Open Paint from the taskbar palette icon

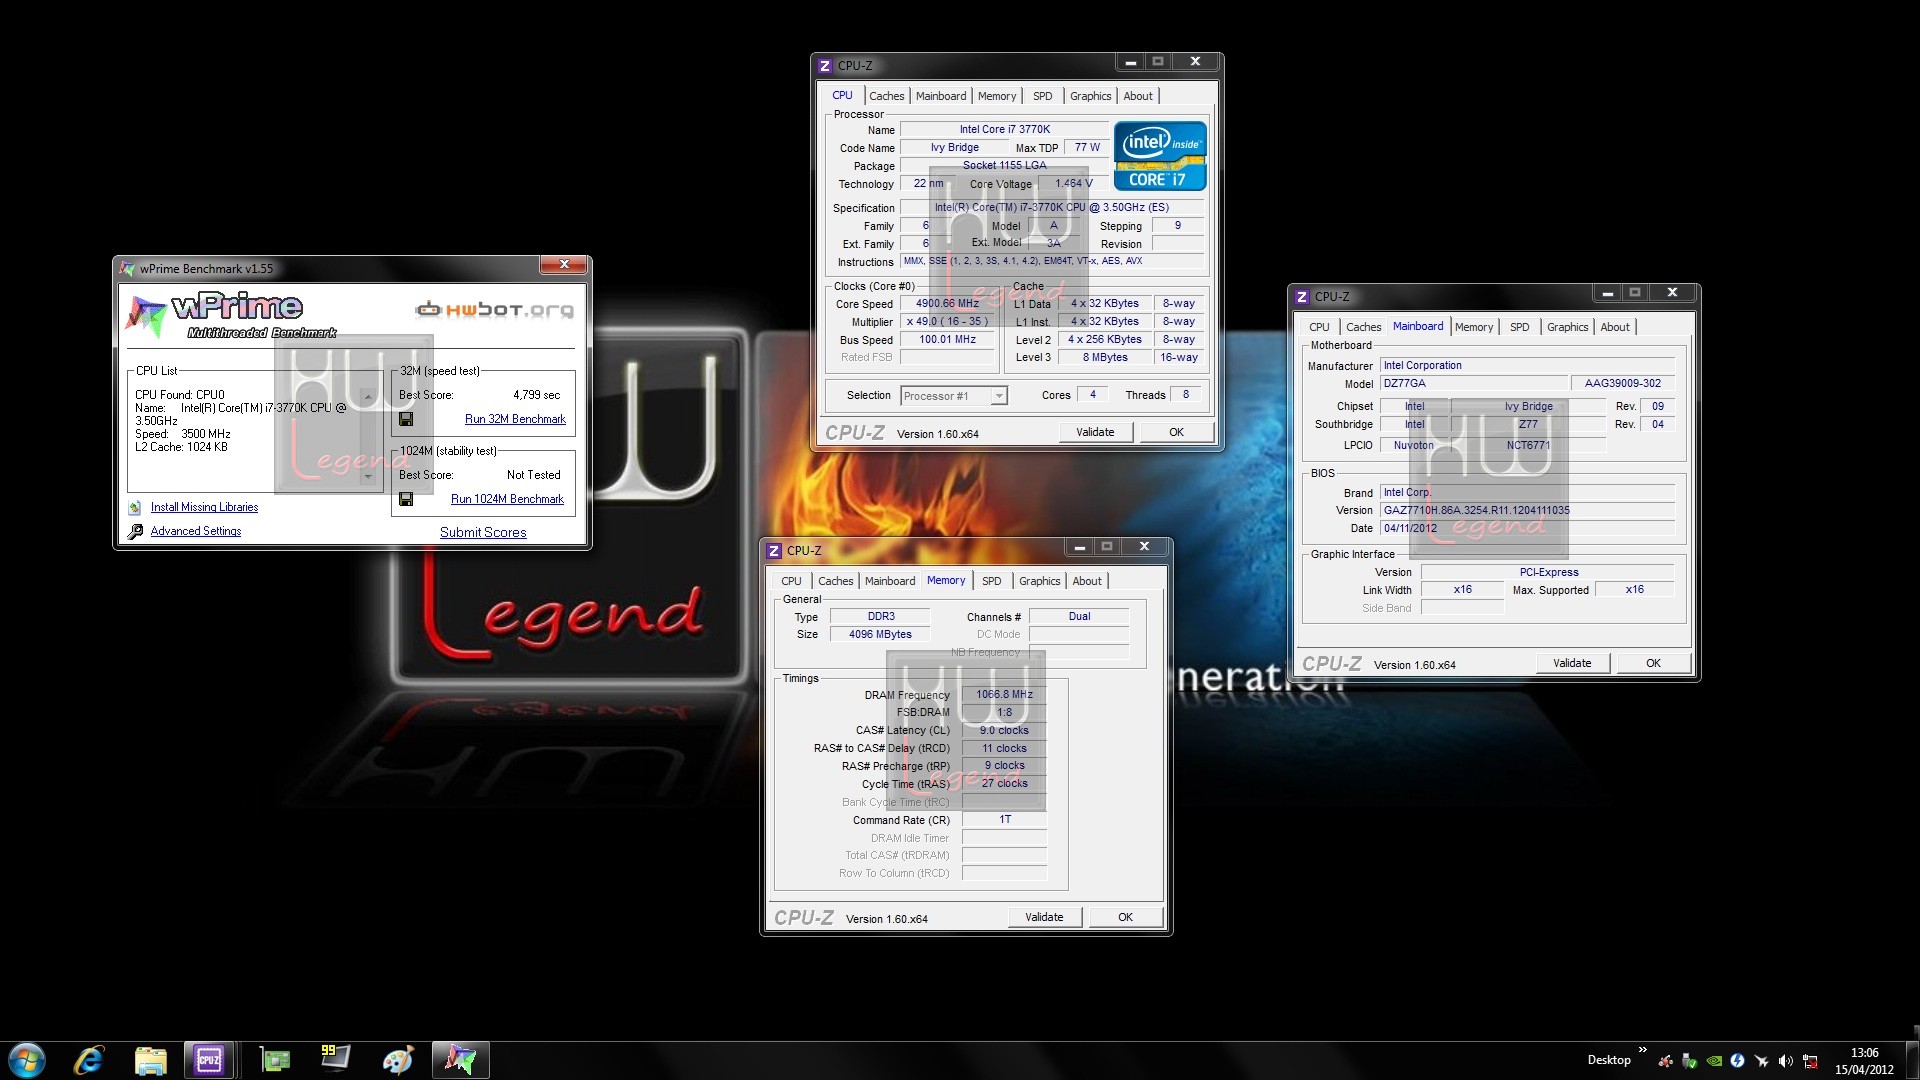[398, 1060]
